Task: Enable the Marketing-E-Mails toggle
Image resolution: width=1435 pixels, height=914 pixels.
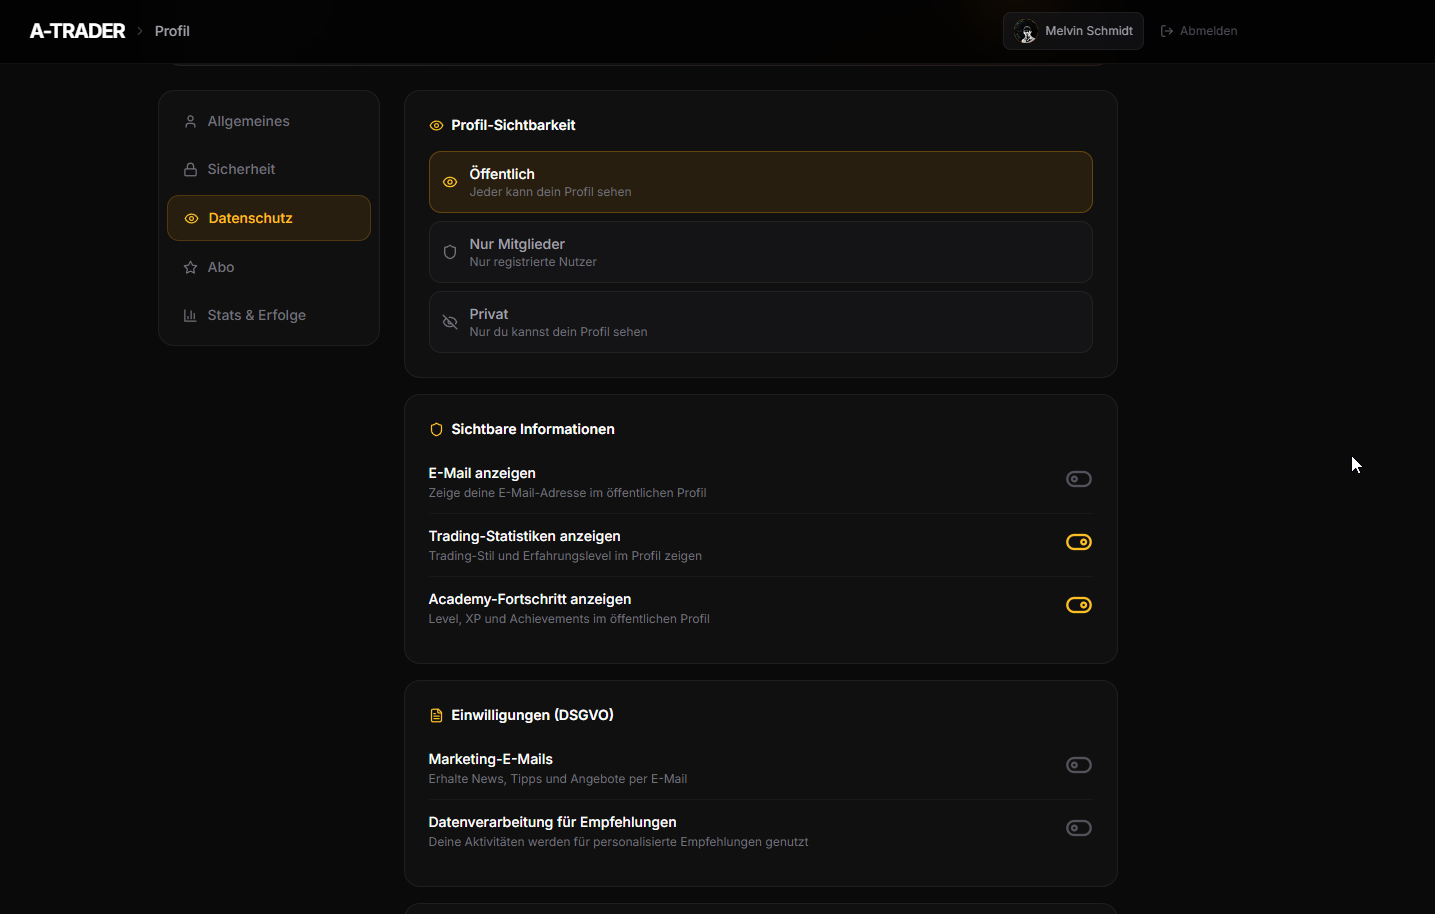Action: (x=1078, y=765)
